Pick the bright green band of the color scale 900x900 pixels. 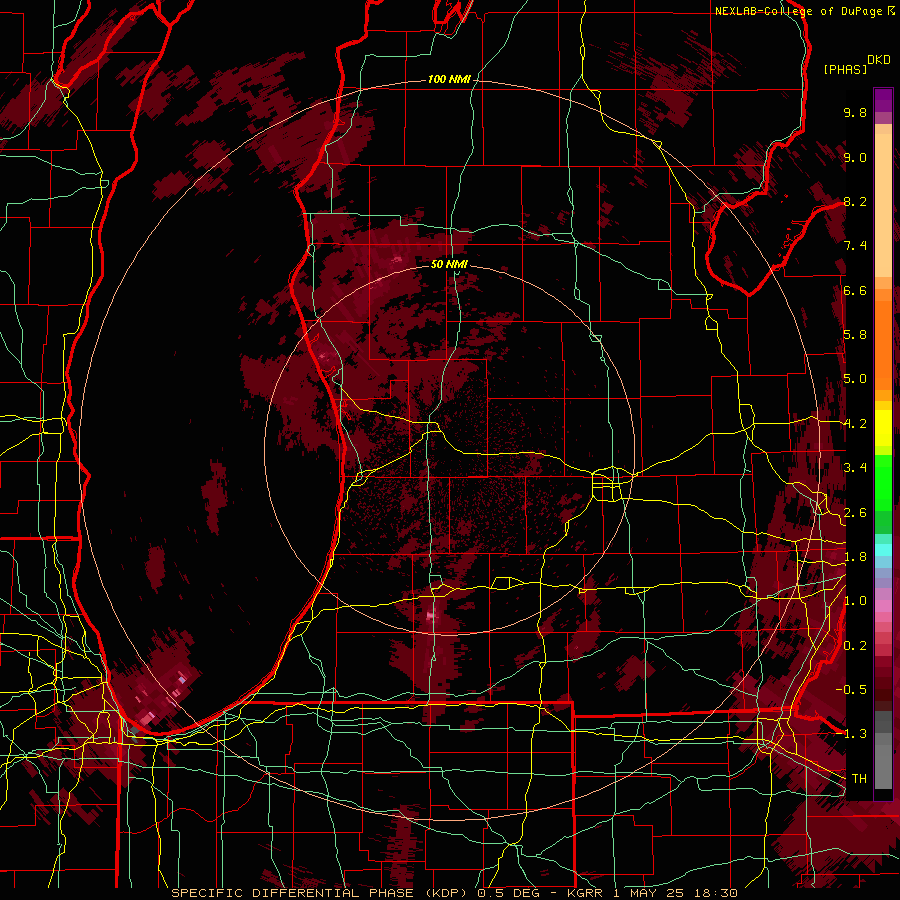(883, 485)
